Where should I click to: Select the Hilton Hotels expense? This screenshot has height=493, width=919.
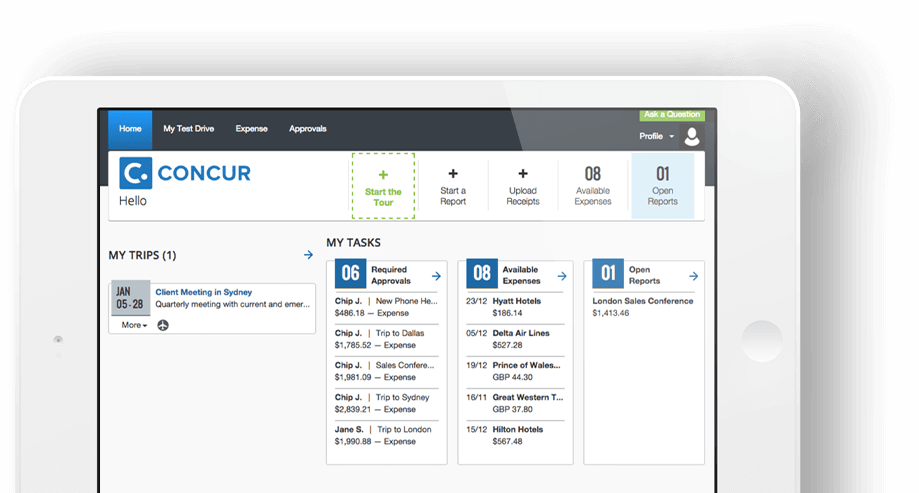pos(515,436)
